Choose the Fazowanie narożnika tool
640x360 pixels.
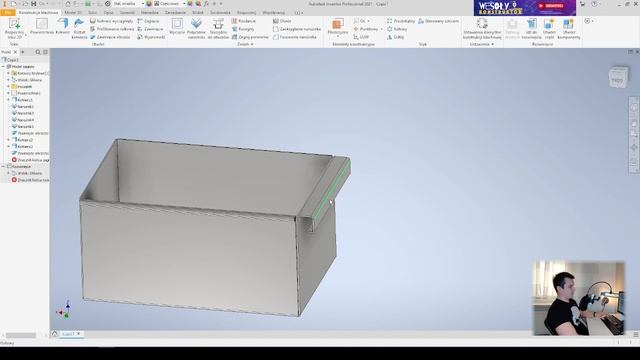pyautogui.click(x=295, y=37)
